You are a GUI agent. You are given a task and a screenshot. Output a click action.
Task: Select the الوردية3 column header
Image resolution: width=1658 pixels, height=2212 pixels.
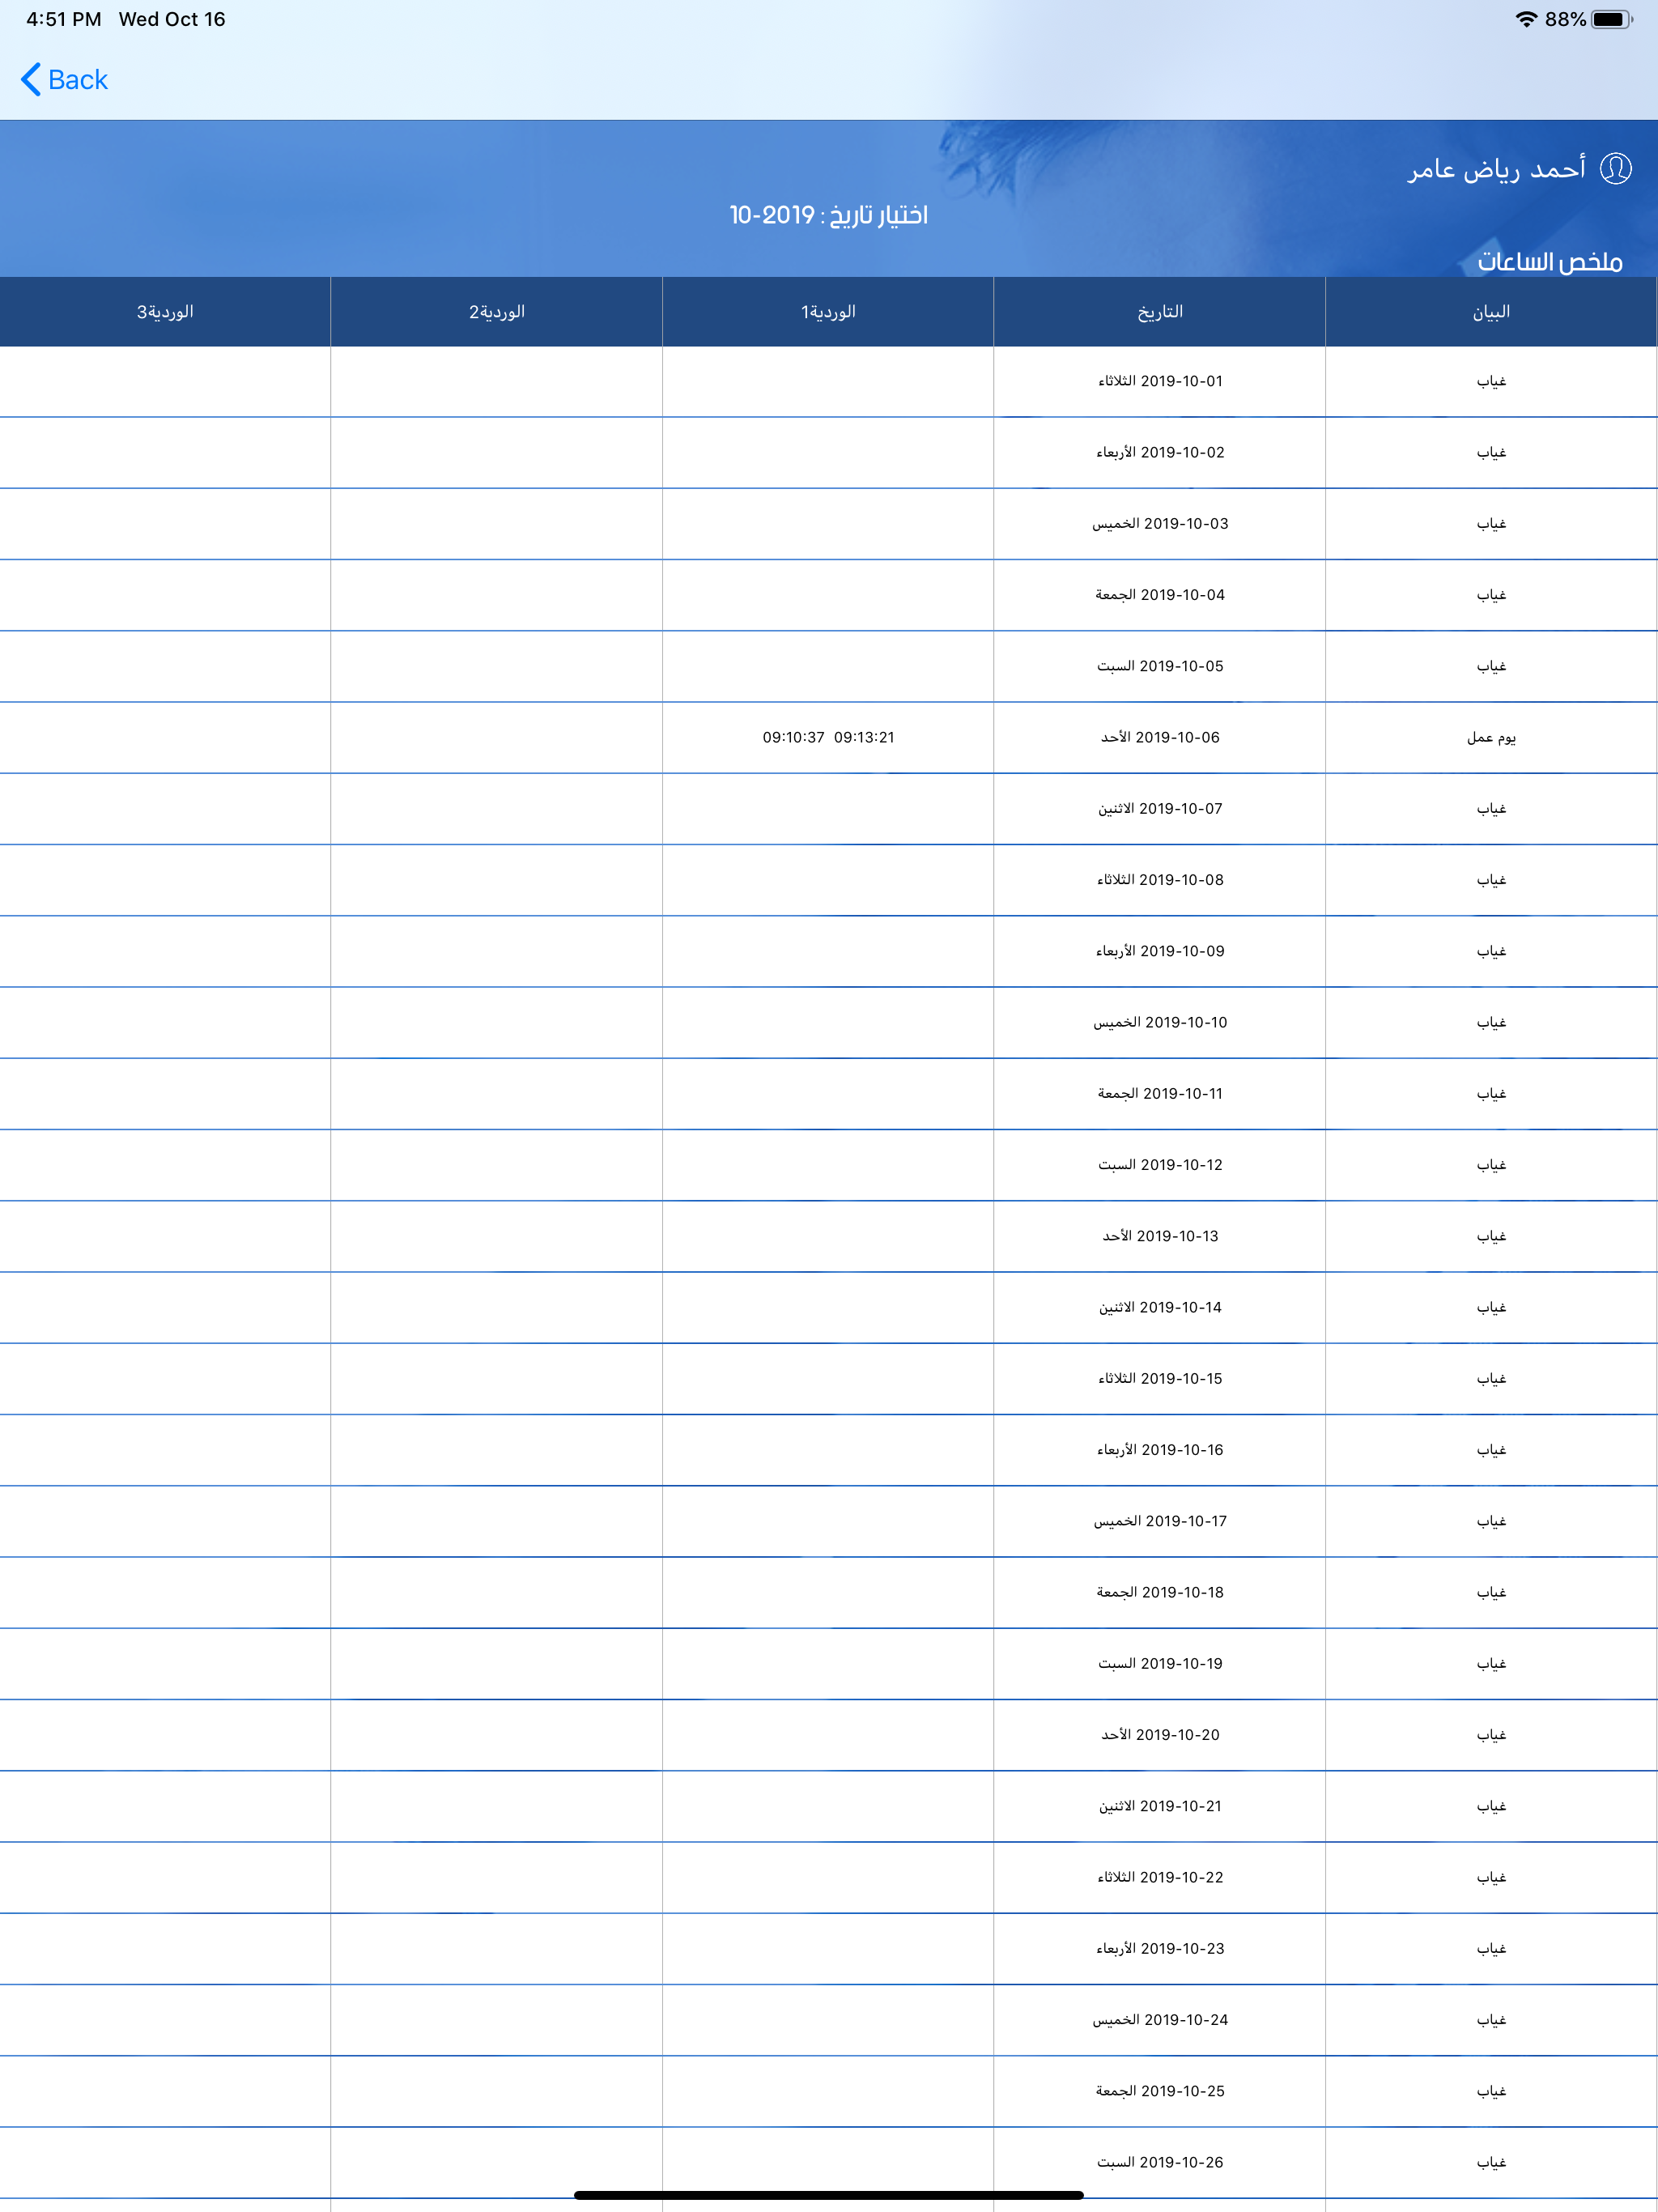click(165, 312)
